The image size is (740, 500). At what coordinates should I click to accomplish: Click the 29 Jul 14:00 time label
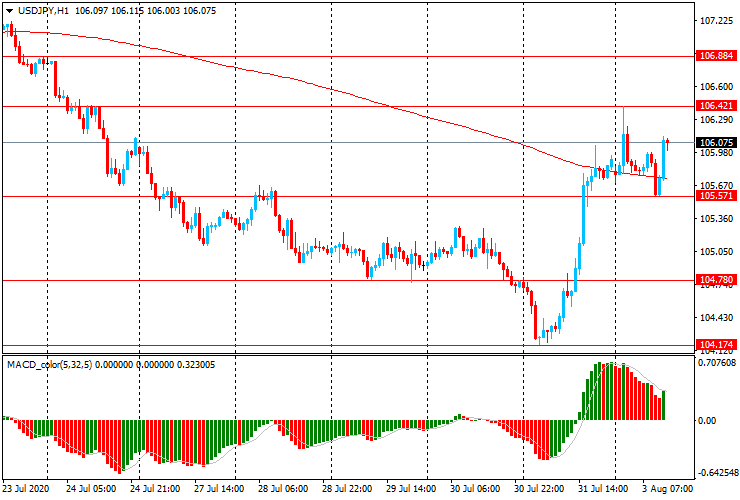click(412, 489)
